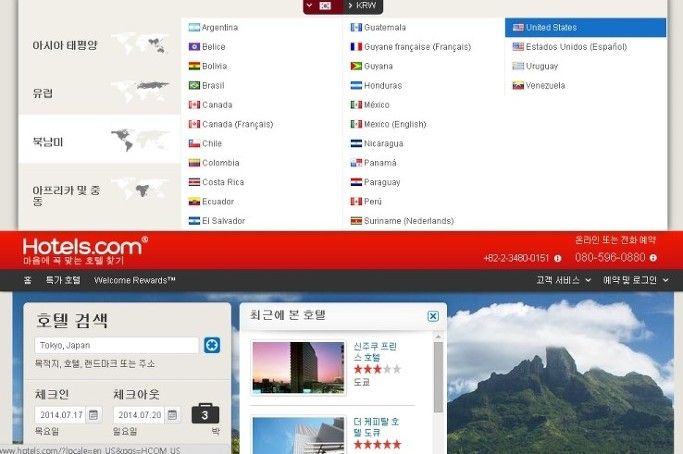Expand the Korean flag country selector
Viewport: 683px width, 454px height.
click(323, 6)
